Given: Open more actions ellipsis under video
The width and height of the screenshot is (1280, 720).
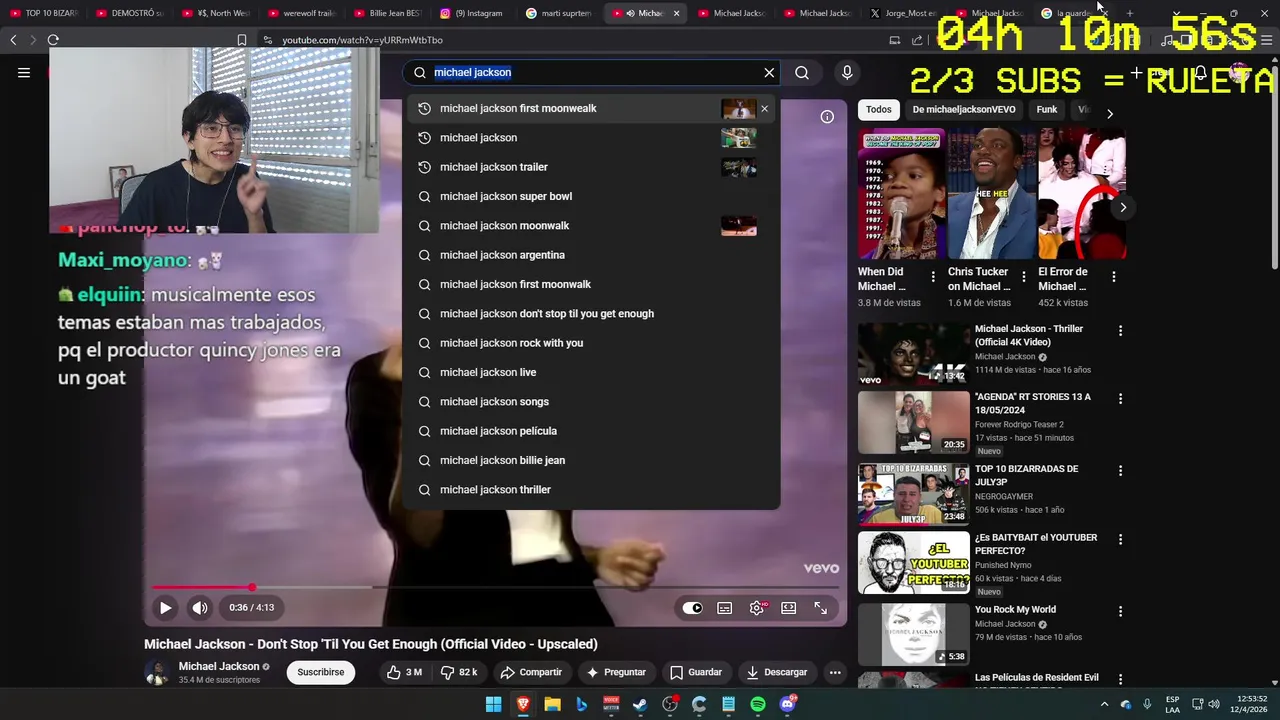Looking at the screenshot, I should pyautogui.click(x=835, y=672).
